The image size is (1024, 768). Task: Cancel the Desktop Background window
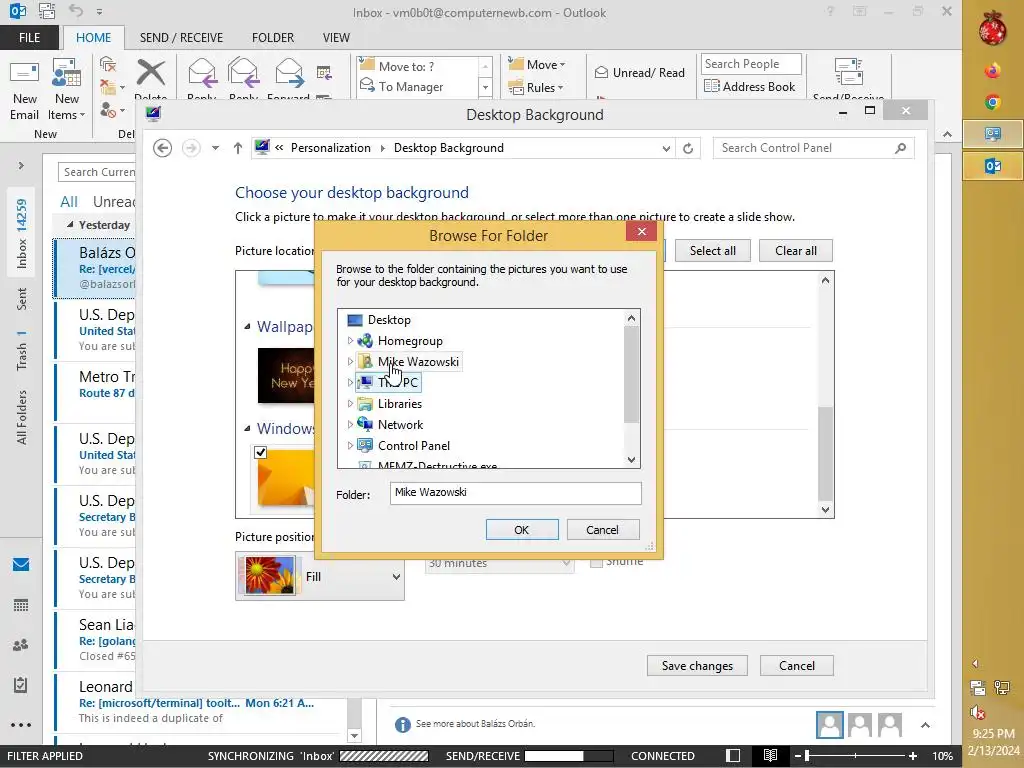(797, 665)
